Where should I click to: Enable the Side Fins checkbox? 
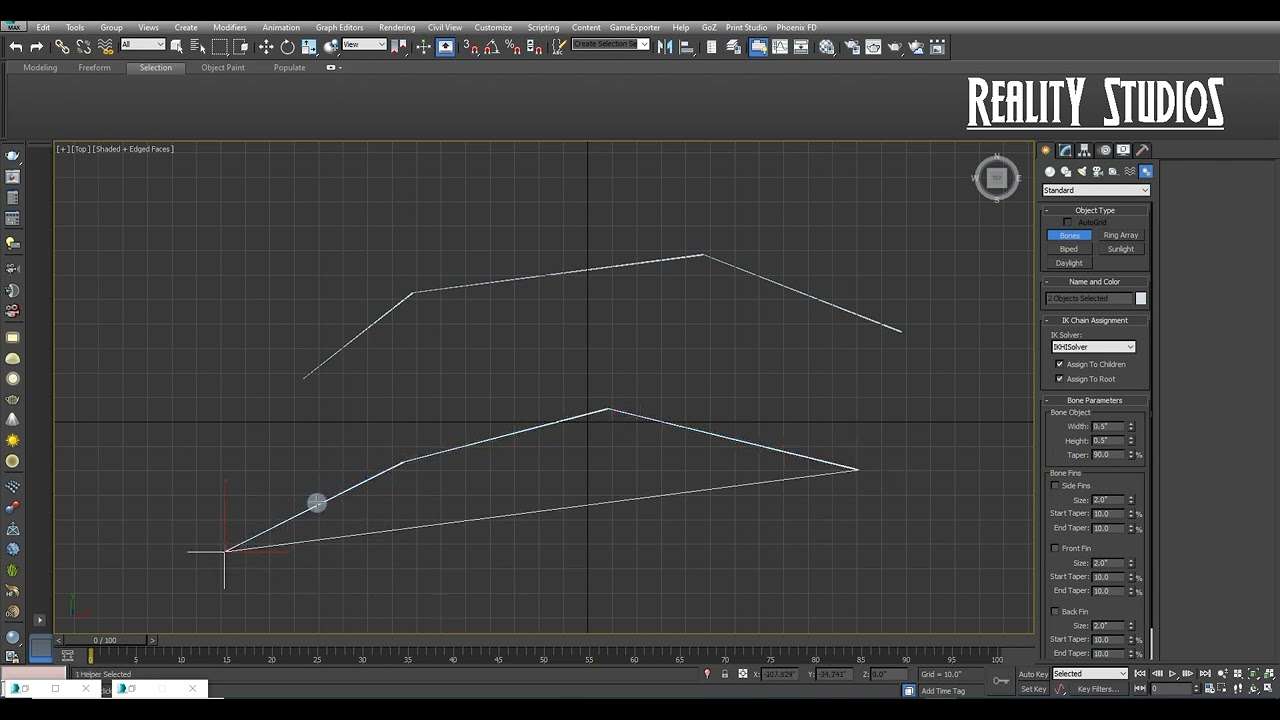point(1055,486)
